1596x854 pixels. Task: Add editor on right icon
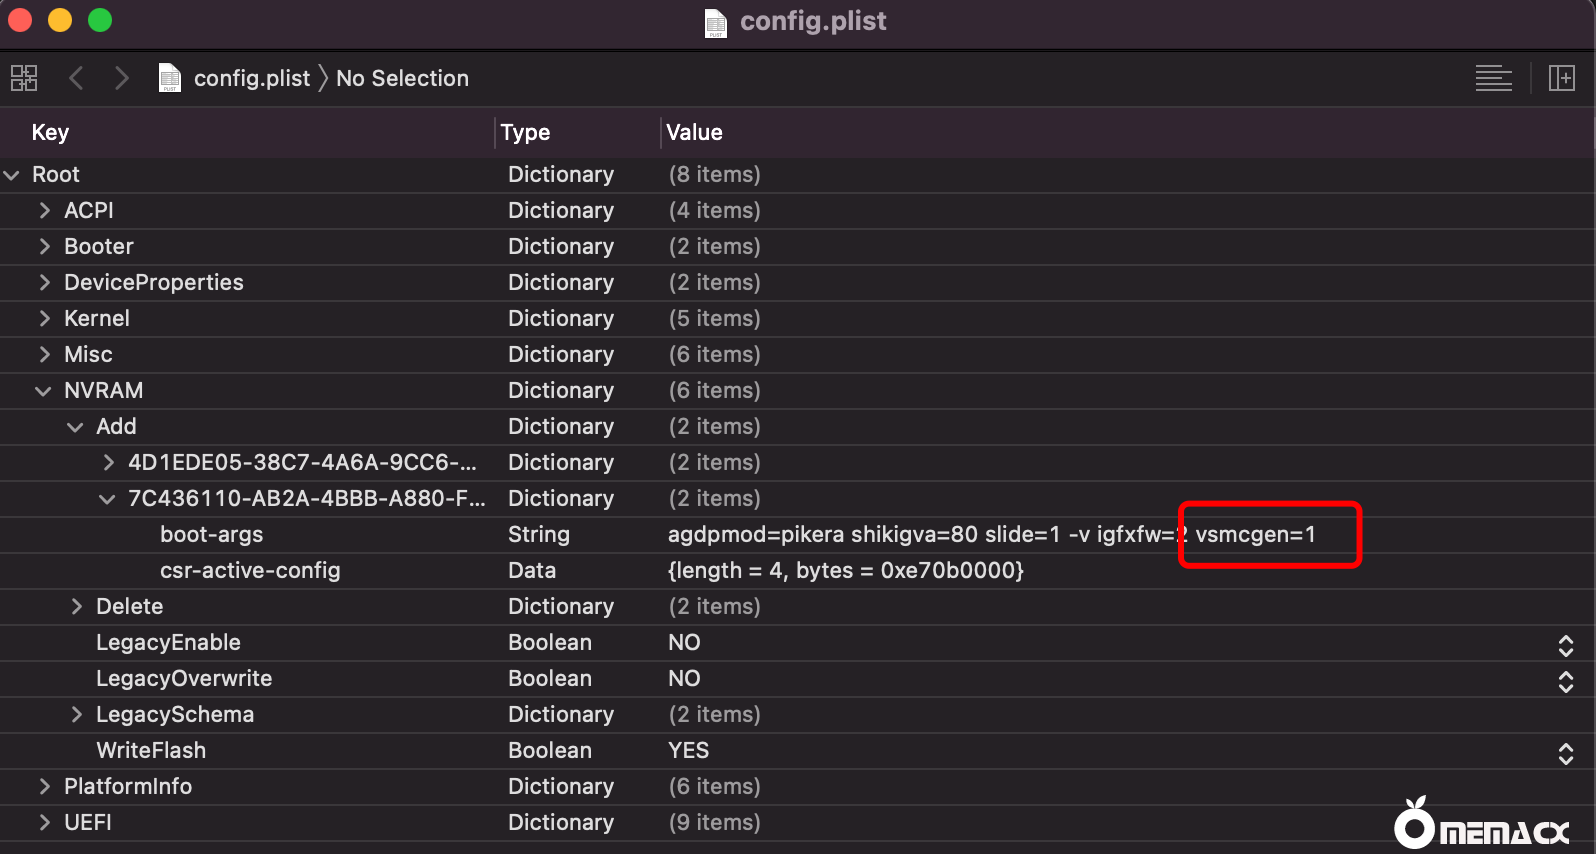click(x=1561, y=78)
